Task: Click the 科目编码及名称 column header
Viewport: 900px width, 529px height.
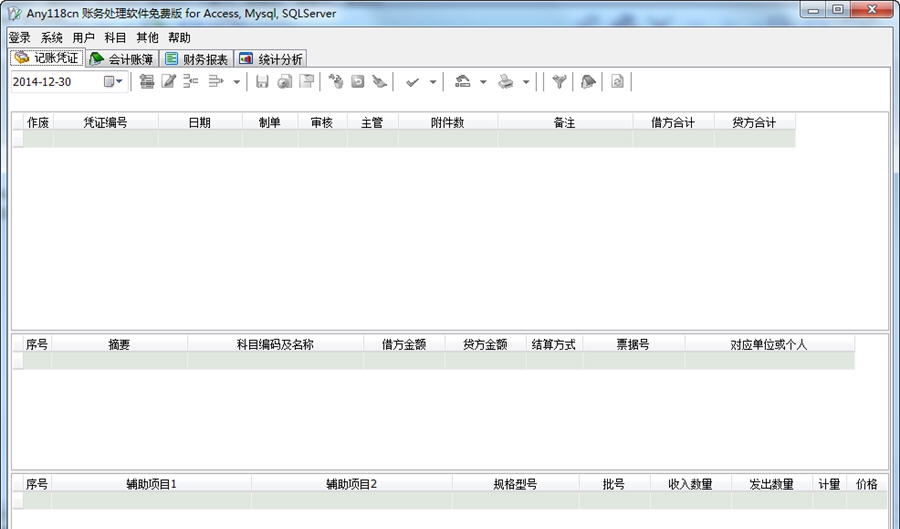Action: 276,344
